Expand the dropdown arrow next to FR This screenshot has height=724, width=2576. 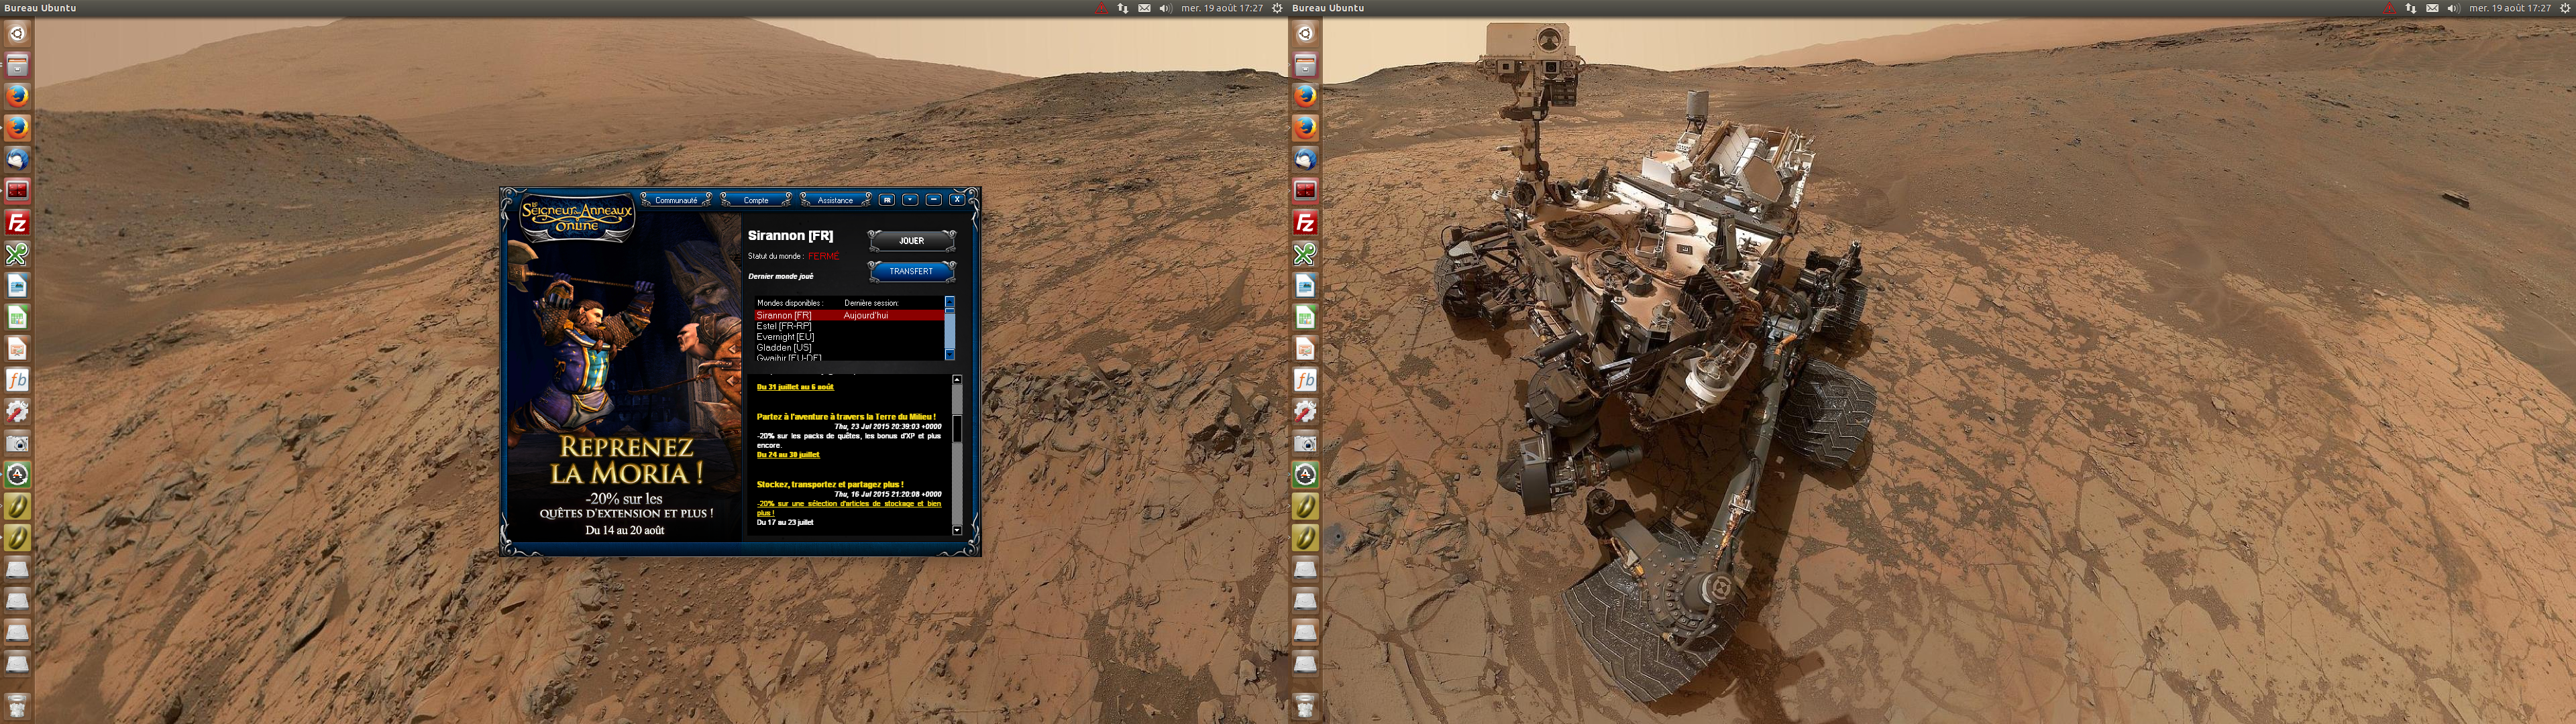click(910, 200)
